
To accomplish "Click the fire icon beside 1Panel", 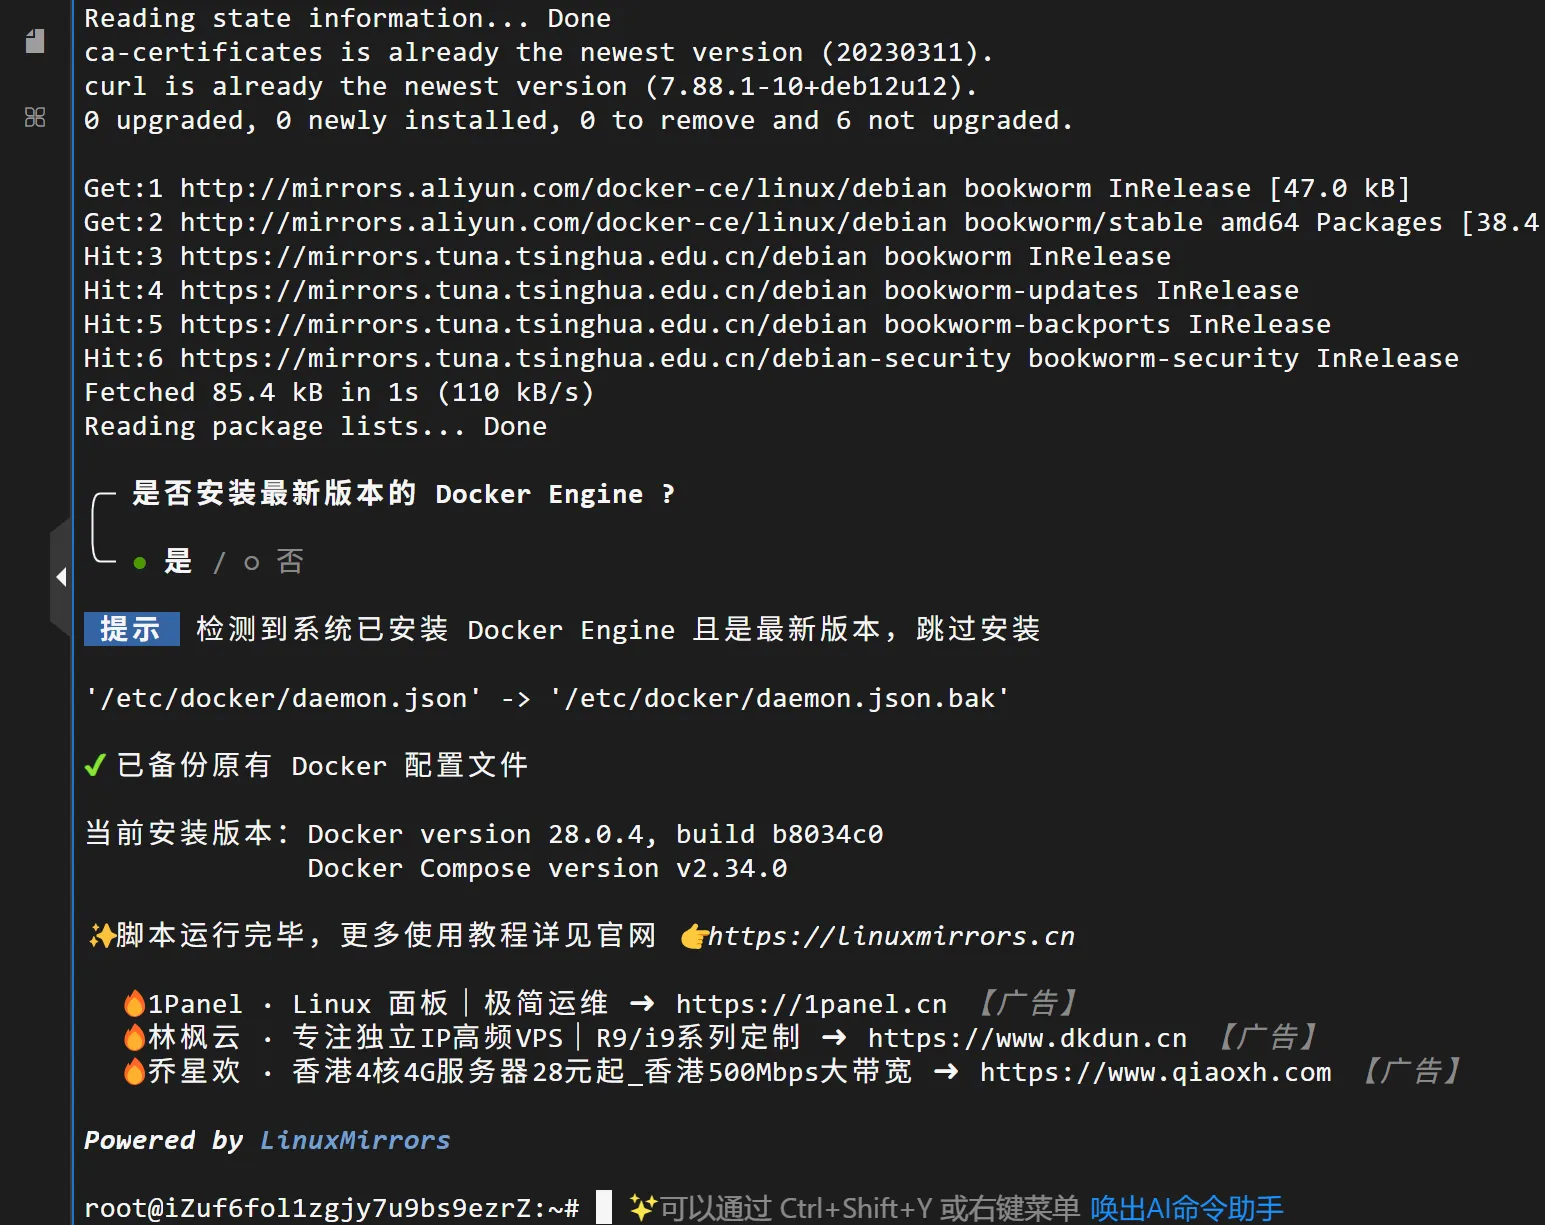I will [134, 1003].
